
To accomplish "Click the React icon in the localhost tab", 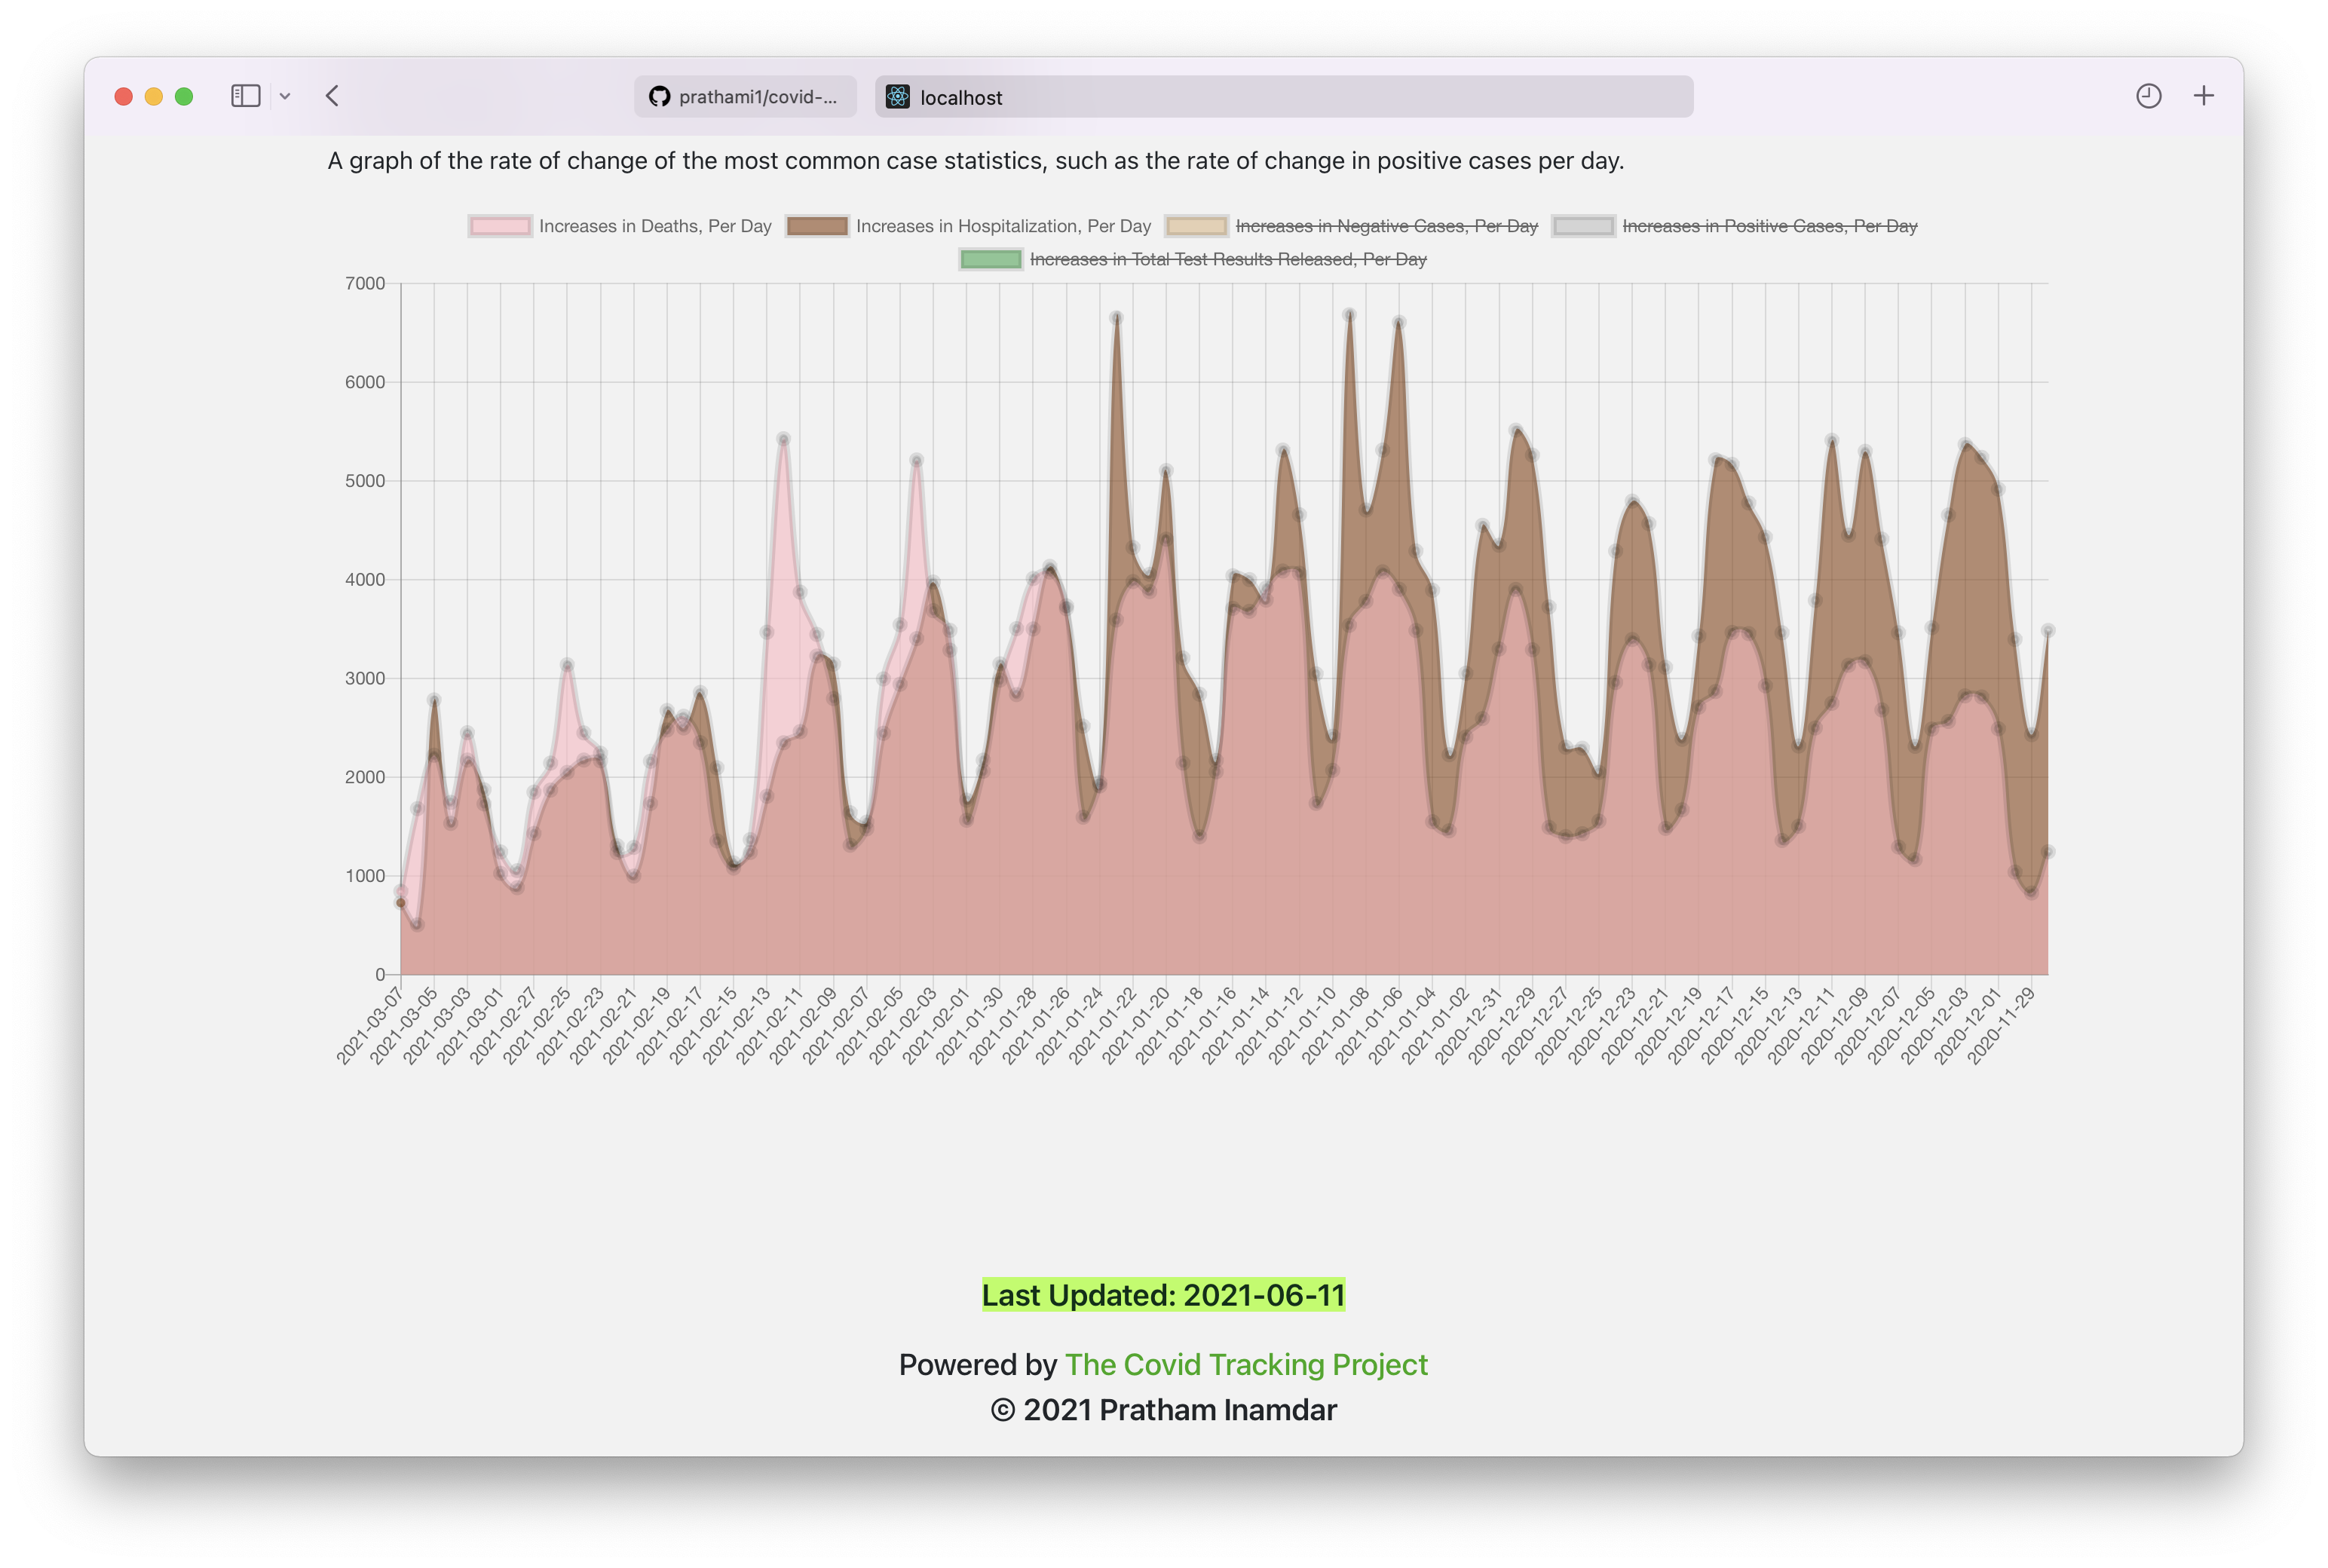I will 898,97.
